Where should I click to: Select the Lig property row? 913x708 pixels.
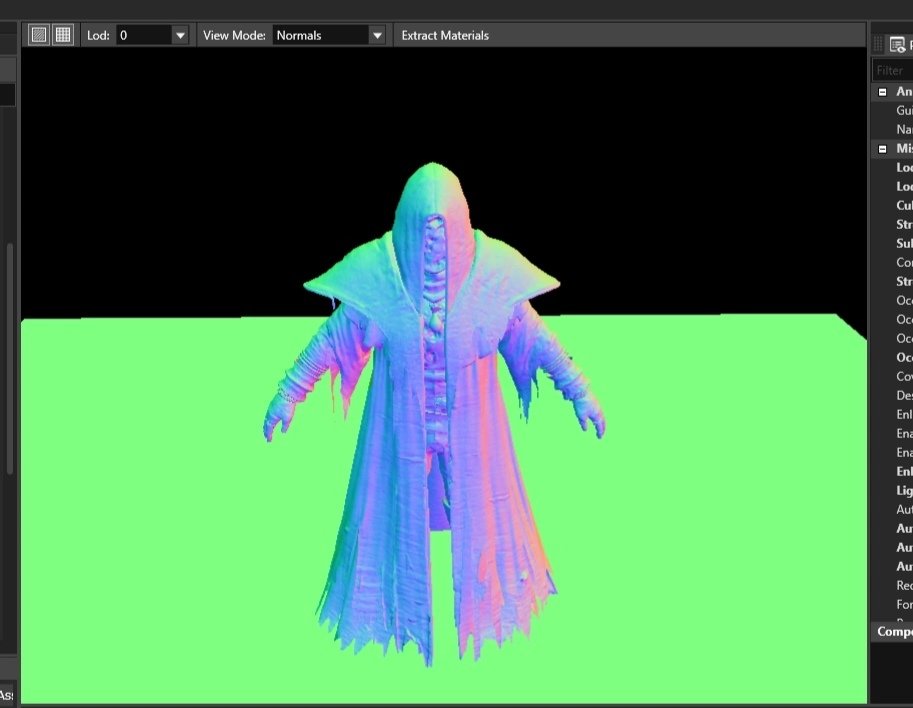pos(903,490)
